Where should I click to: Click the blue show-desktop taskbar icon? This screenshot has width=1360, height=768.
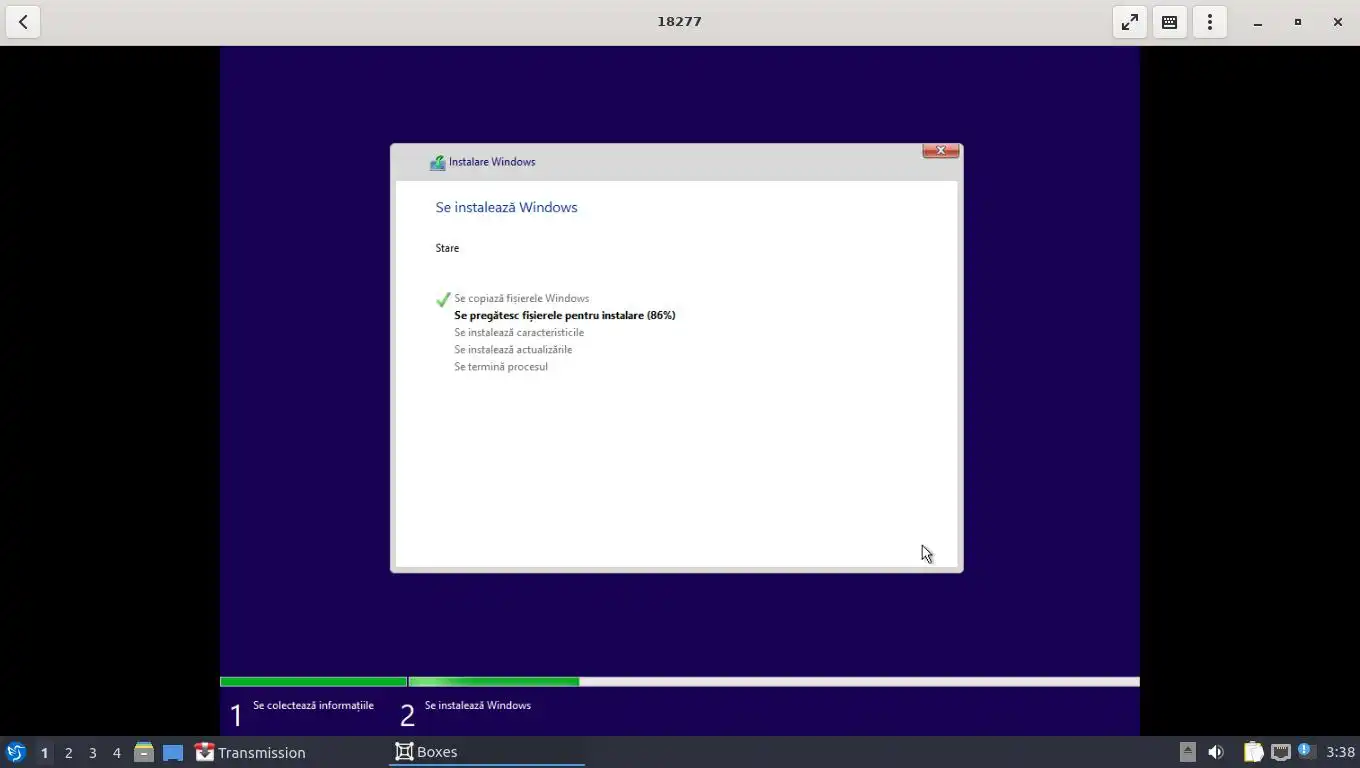[173, 752]
